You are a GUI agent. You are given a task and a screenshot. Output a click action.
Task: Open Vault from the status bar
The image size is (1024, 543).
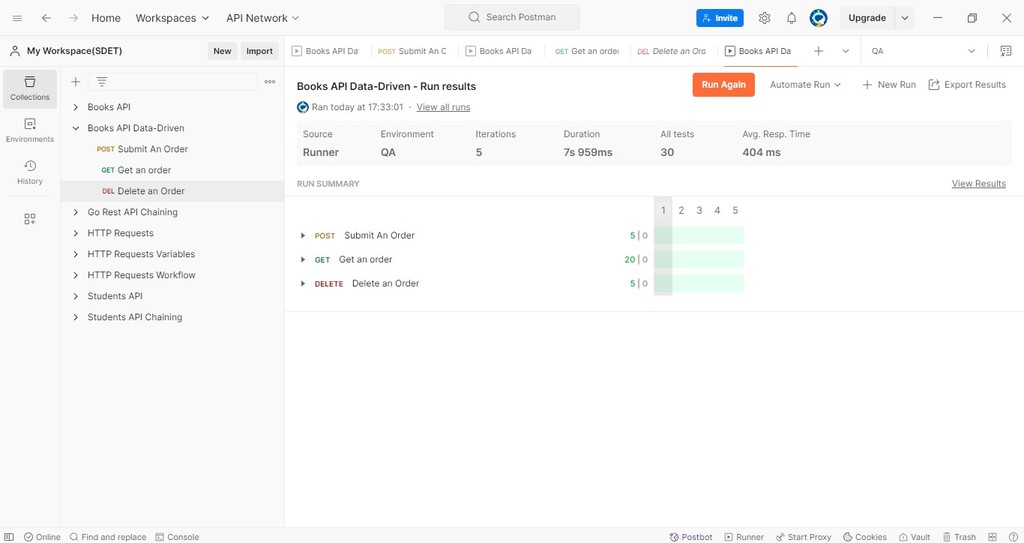(x=914, y=537)
